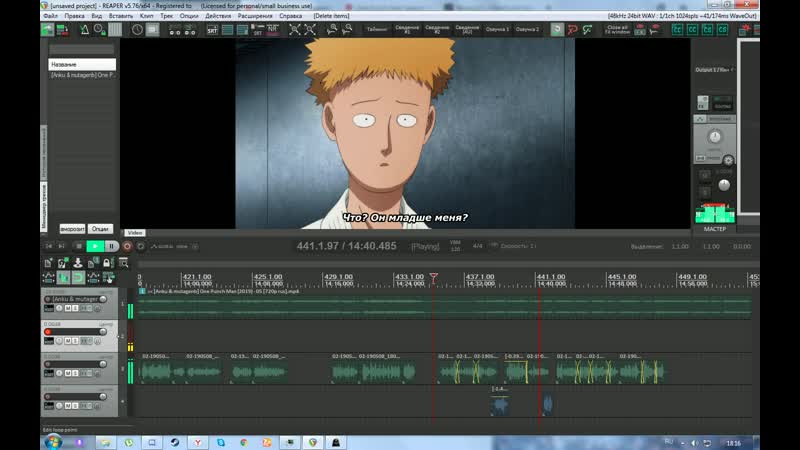Image resolution: width=800 pixels, height=450 pixels.
Task: Open the Действия menu
Action: [x=218, y=16]
